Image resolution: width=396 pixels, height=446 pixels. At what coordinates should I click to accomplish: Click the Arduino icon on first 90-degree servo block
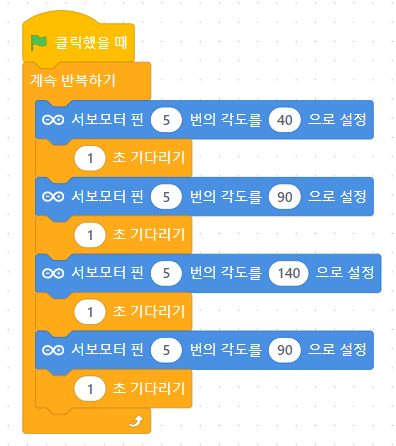53,197
